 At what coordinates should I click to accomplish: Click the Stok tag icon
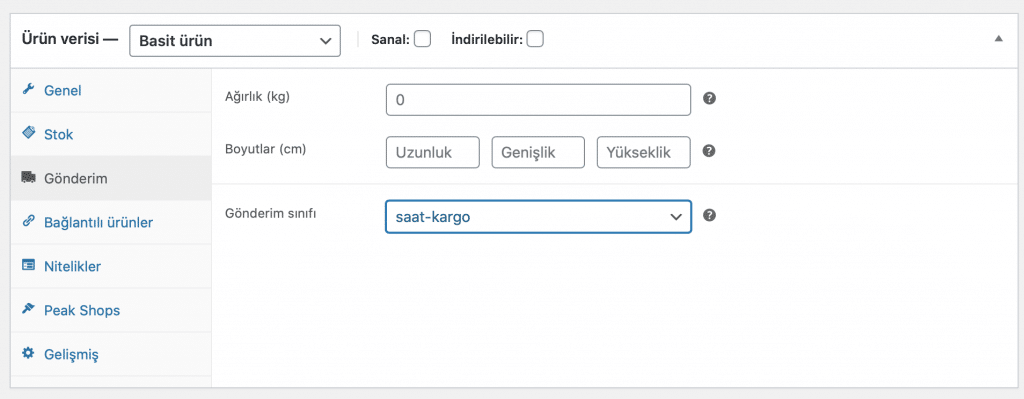click(28, 134)
